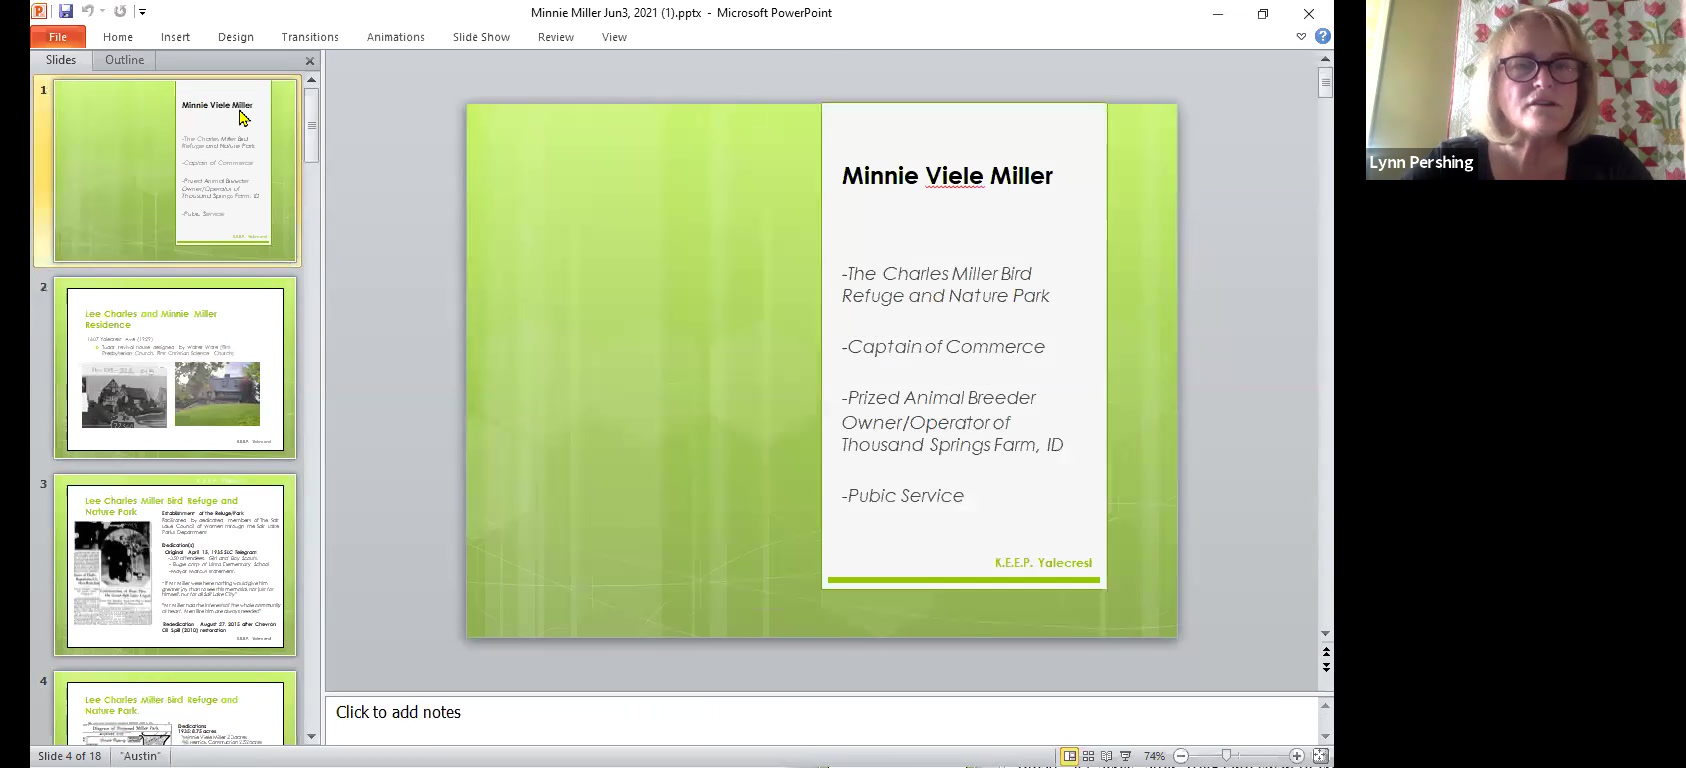Click the zoom out minus button
Viewport: 1686px width, 768px height.
pos(1181,756)
